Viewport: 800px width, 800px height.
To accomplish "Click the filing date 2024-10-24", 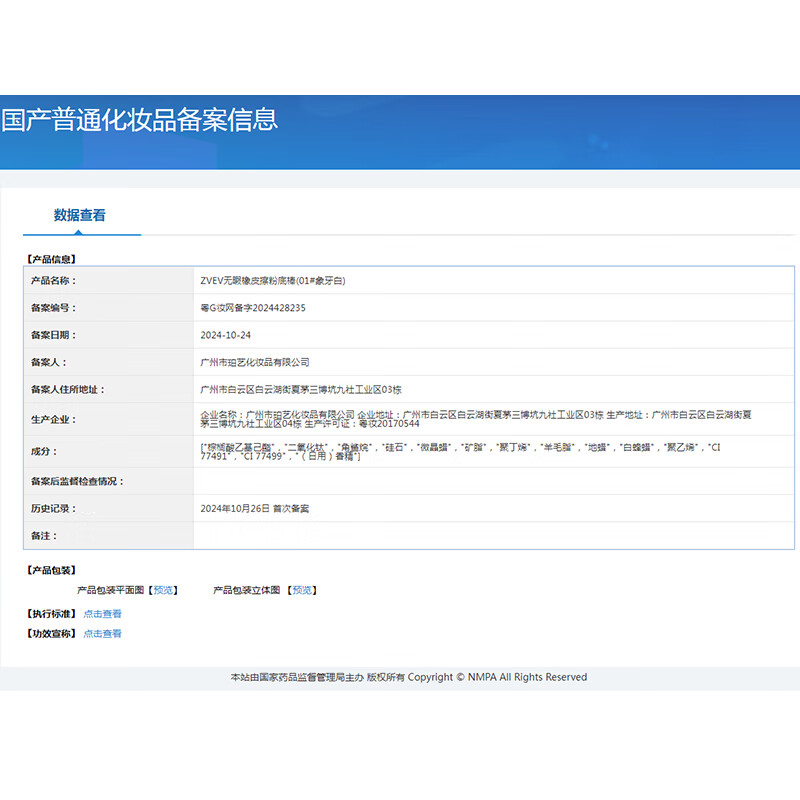I will [224, 335].
